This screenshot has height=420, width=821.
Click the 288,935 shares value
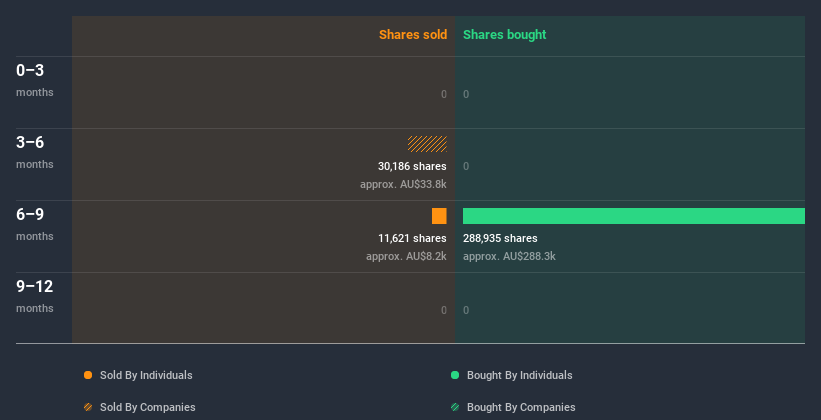(x=500, y=238)
